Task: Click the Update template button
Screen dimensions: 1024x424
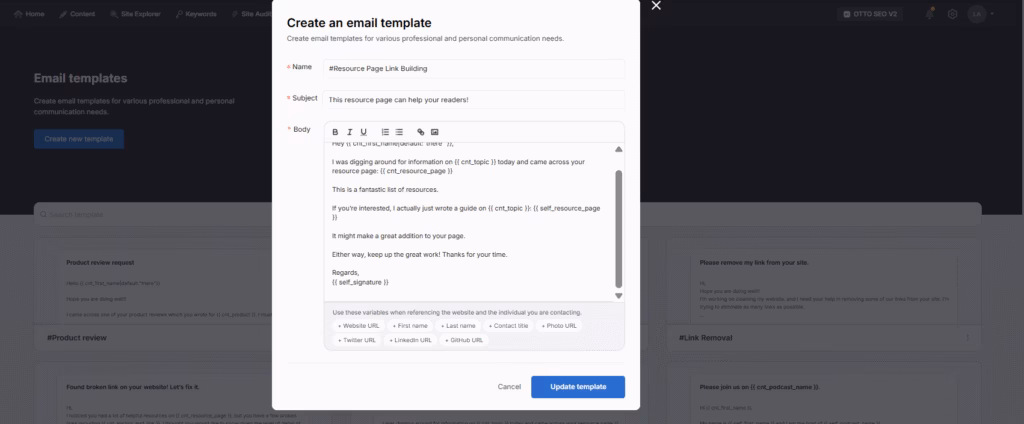Action: coord(577,386)
